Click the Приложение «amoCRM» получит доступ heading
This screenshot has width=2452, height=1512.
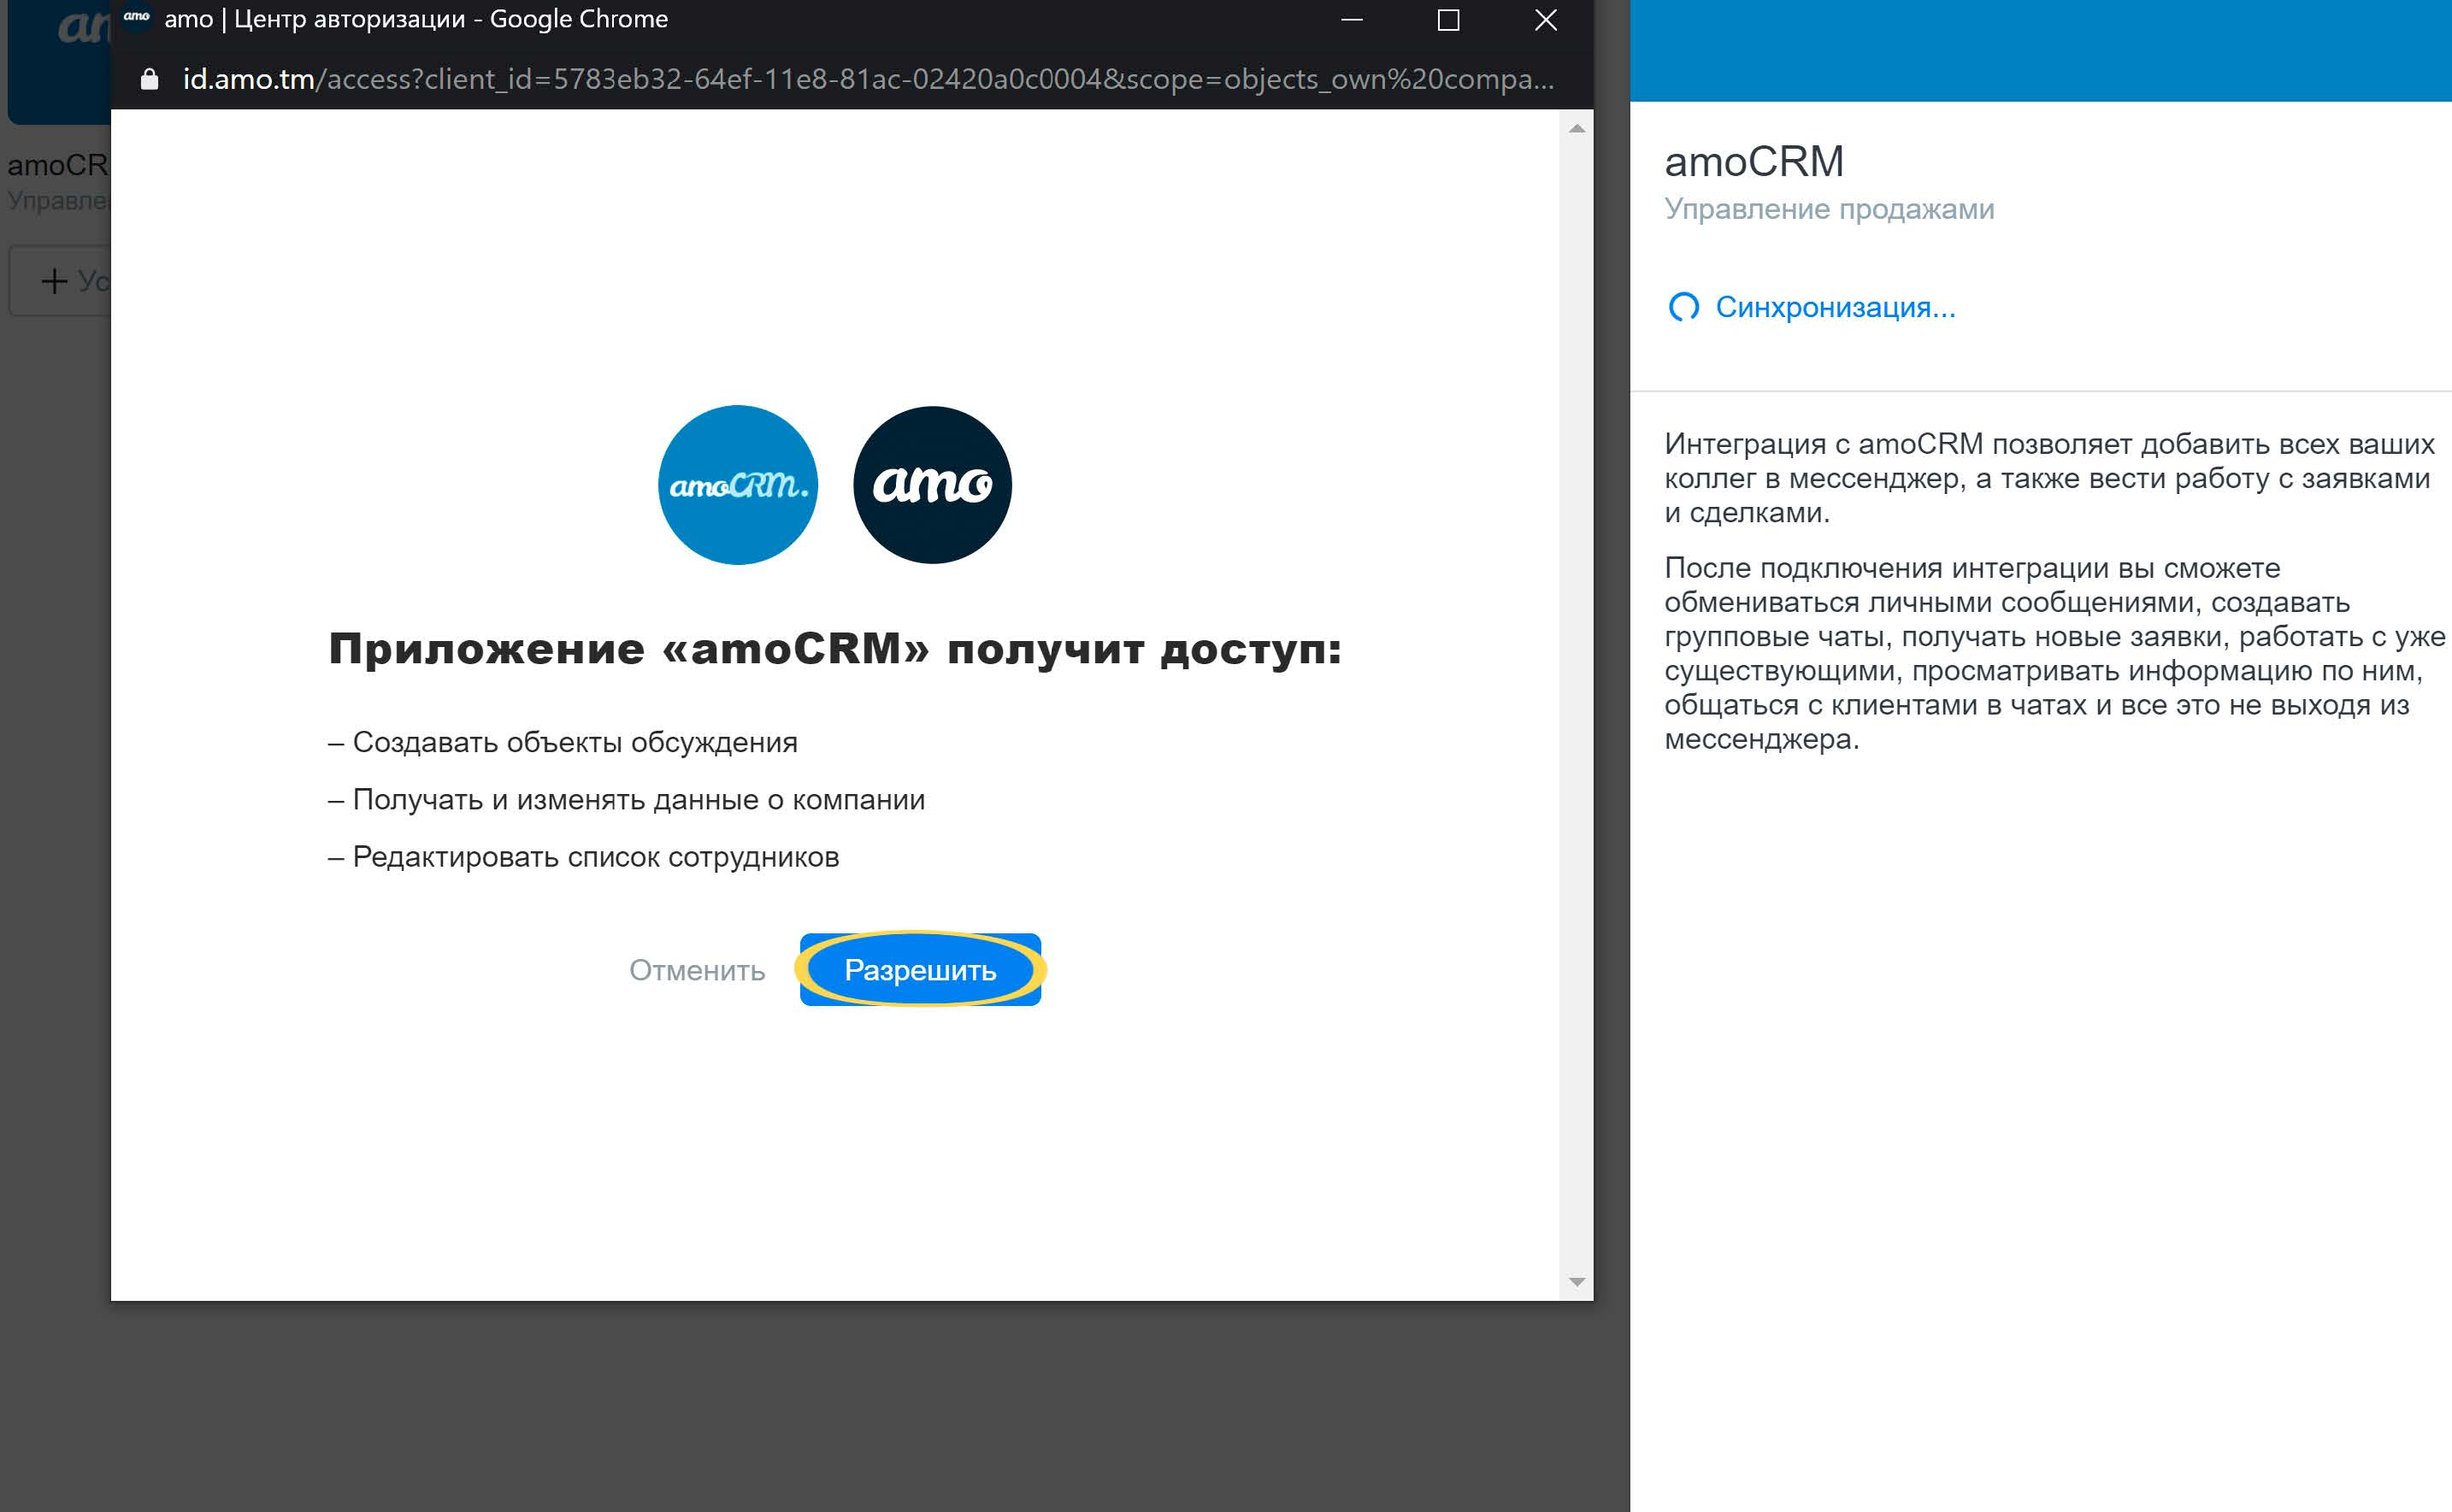835,649
